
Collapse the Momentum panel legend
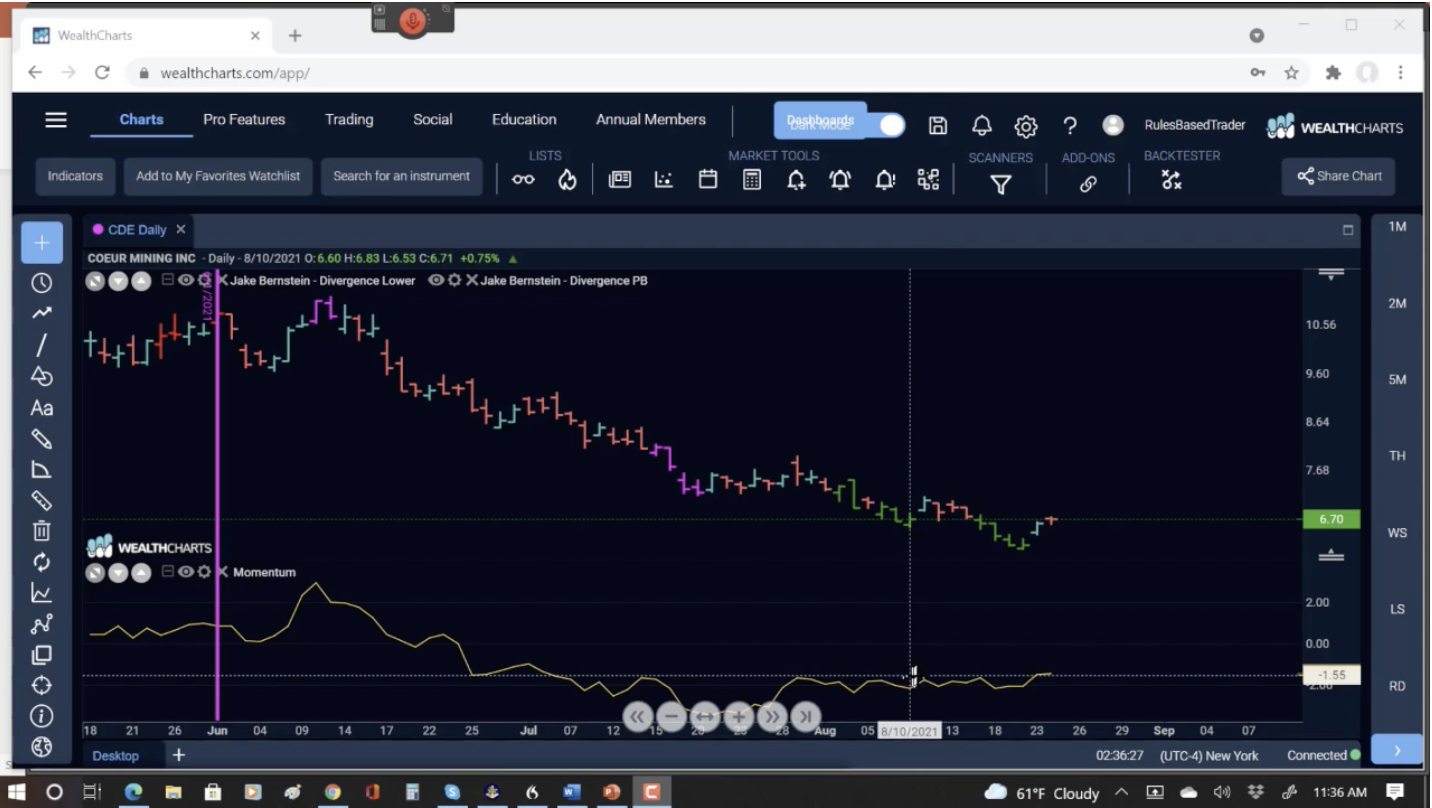coord(168,572)
